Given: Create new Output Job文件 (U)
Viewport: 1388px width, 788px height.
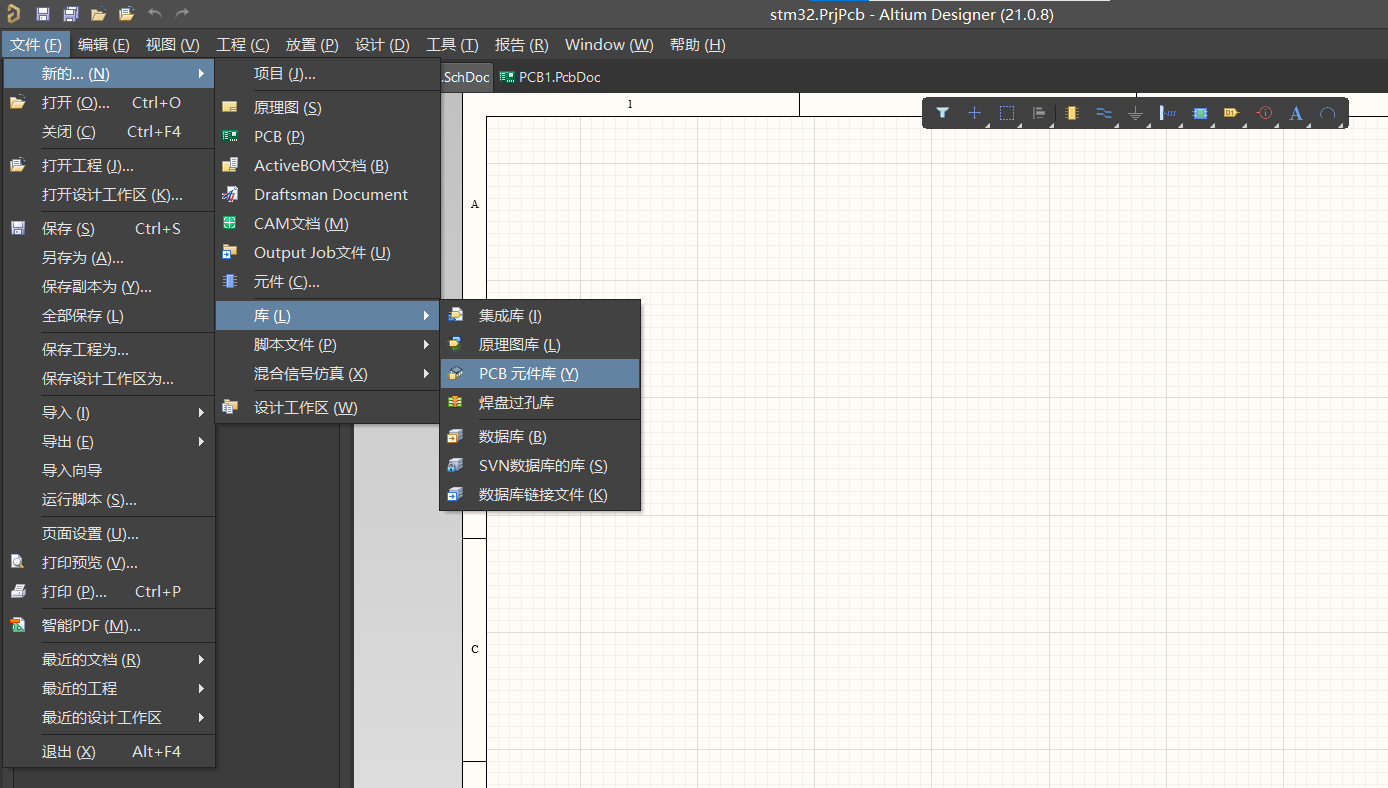Looking at the screenshot, I should (328, 253).
